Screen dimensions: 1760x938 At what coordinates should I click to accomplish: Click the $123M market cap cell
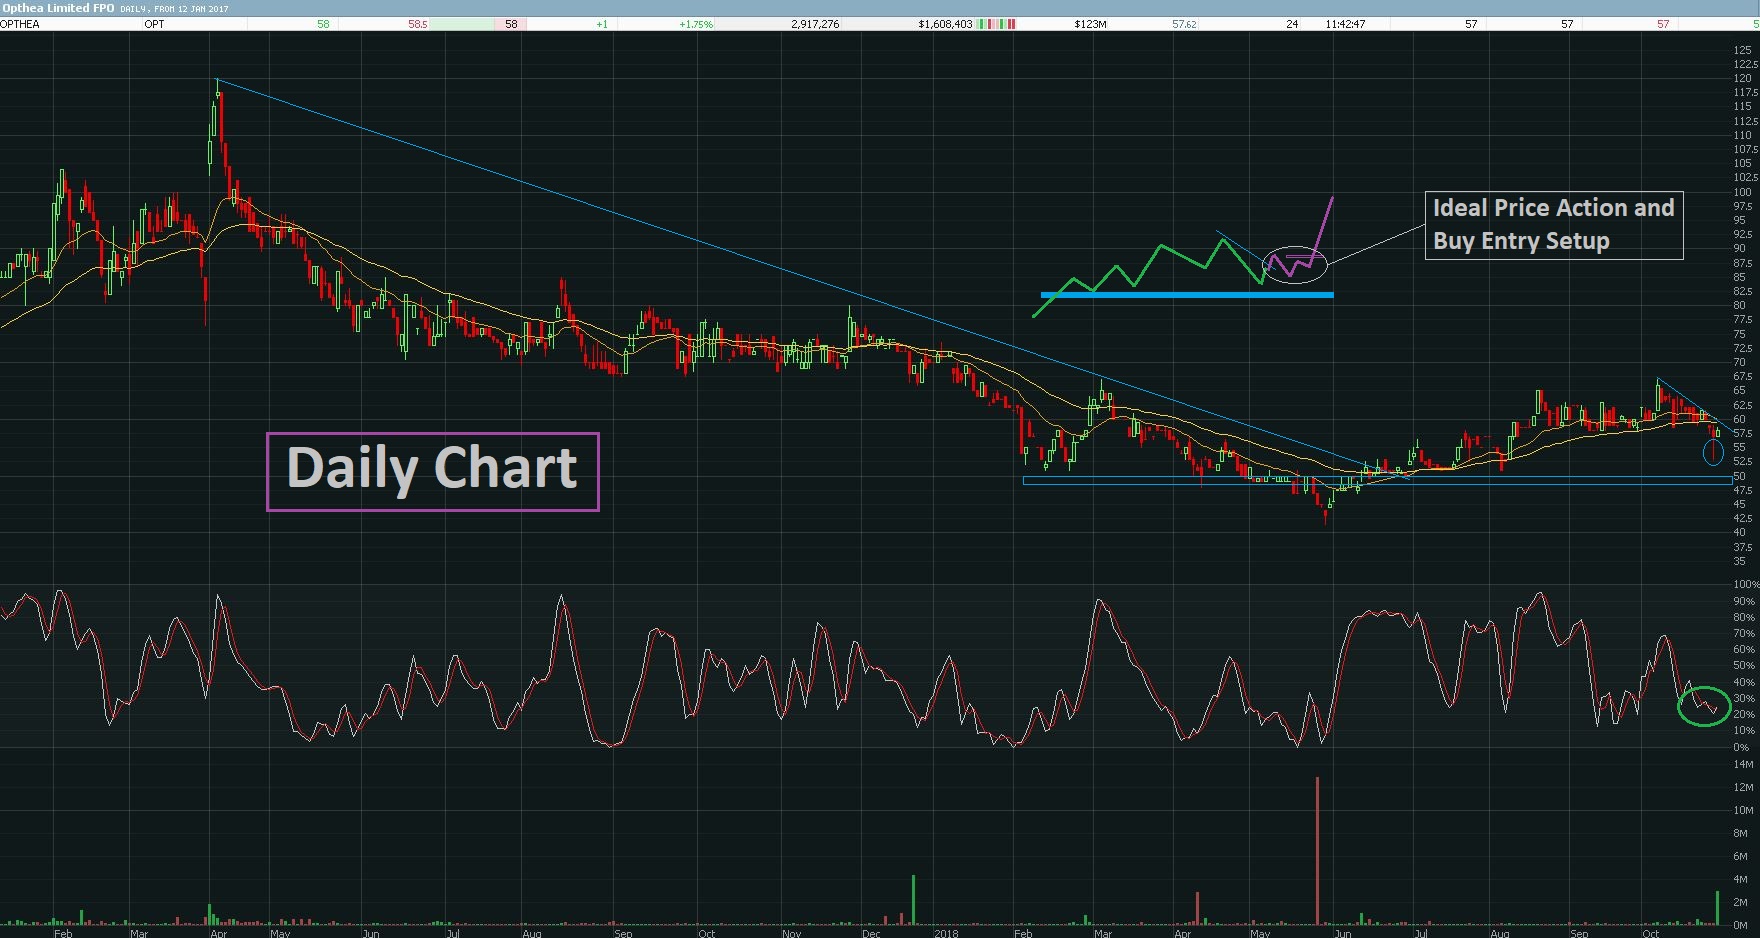pyautogui.click(x=1090, y=24)
